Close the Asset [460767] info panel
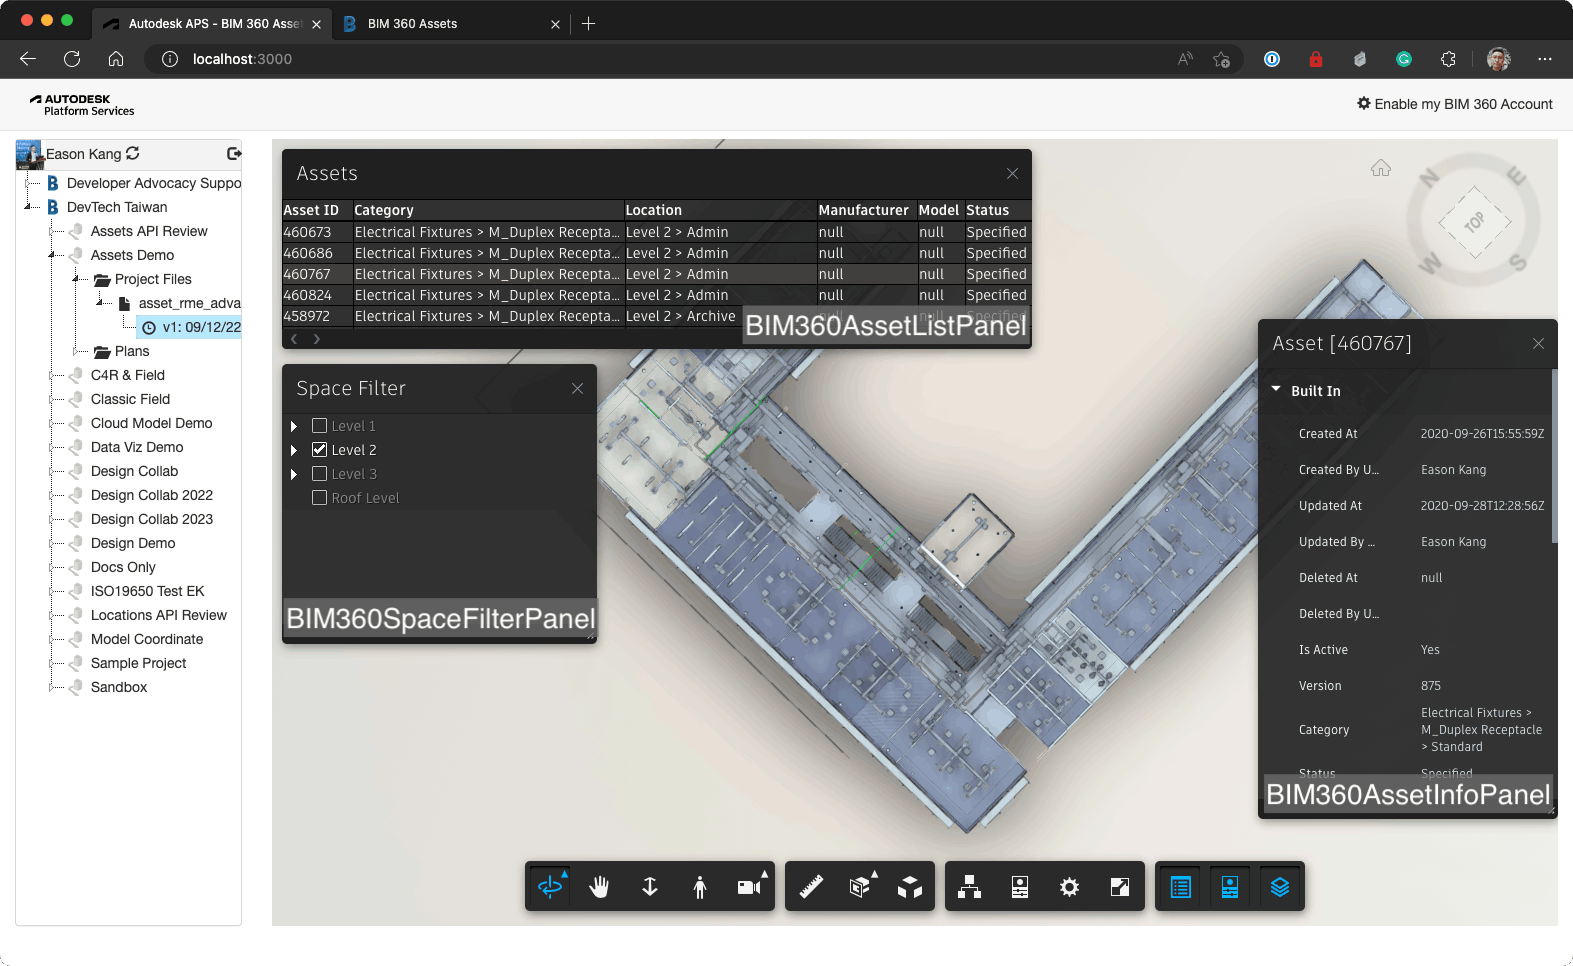1573x966 pixels. point(1538,344)
